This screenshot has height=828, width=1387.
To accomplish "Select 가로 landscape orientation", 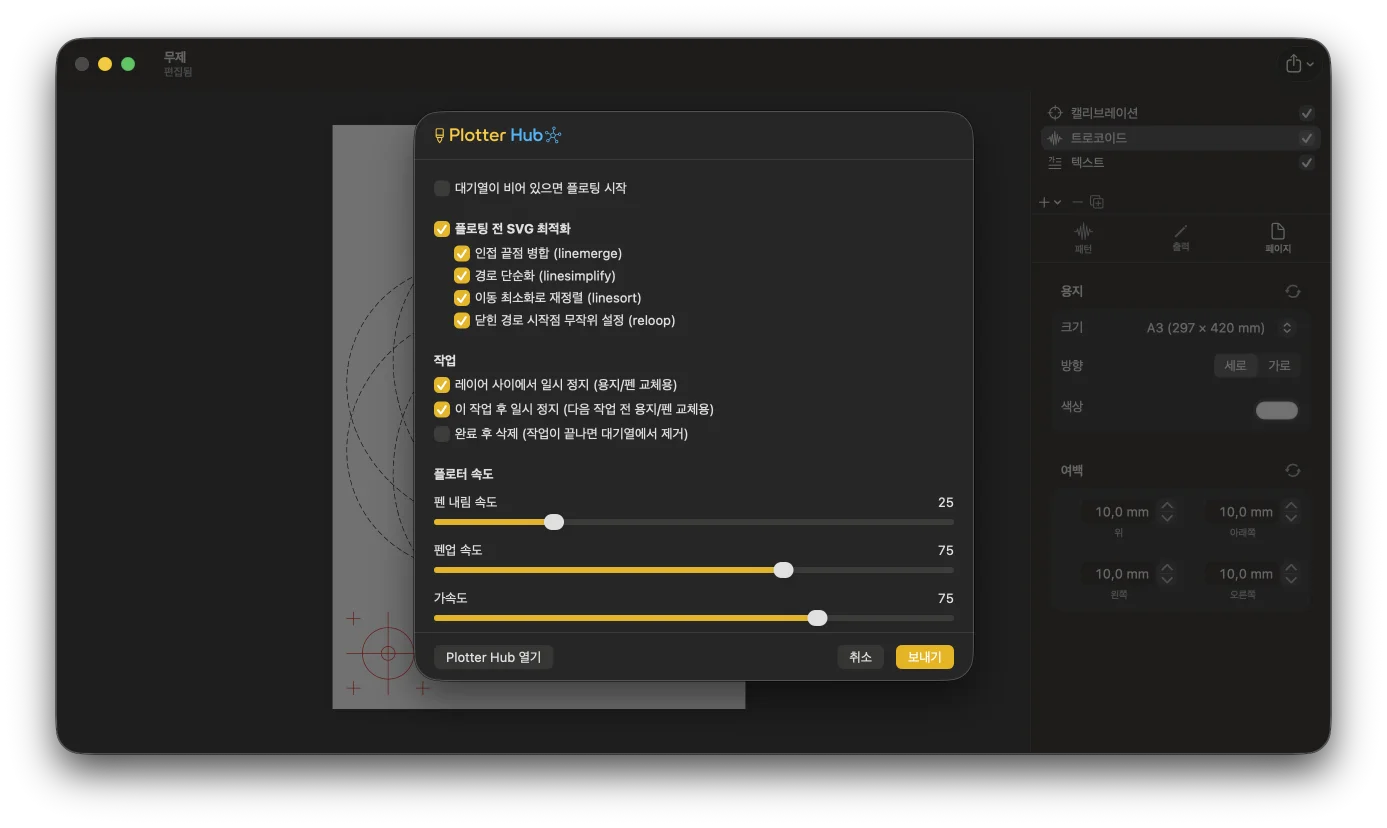I will click(1279, 366).
